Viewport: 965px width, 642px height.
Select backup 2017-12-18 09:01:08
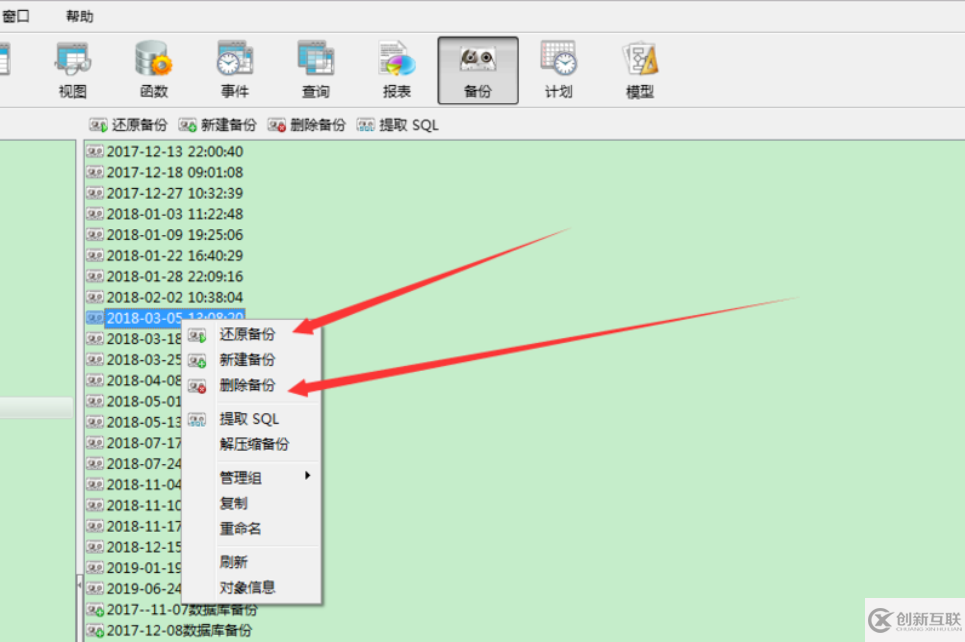coord(164,172)
